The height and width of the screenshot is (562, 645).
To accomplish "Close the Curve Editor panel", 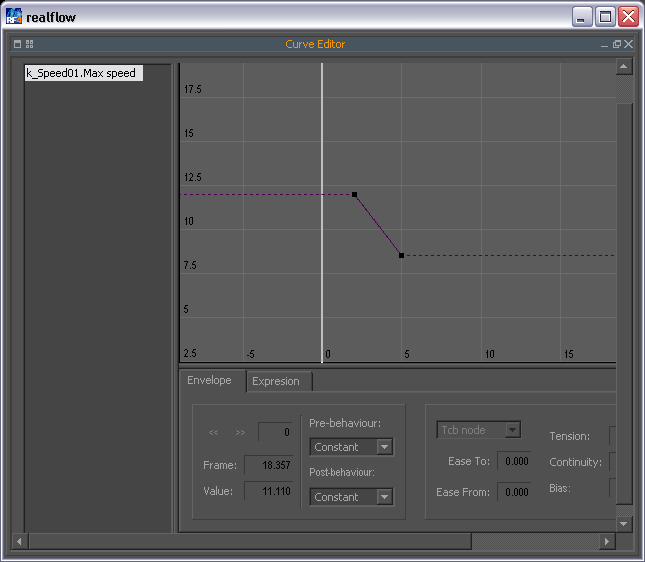I will pos(629,44).
